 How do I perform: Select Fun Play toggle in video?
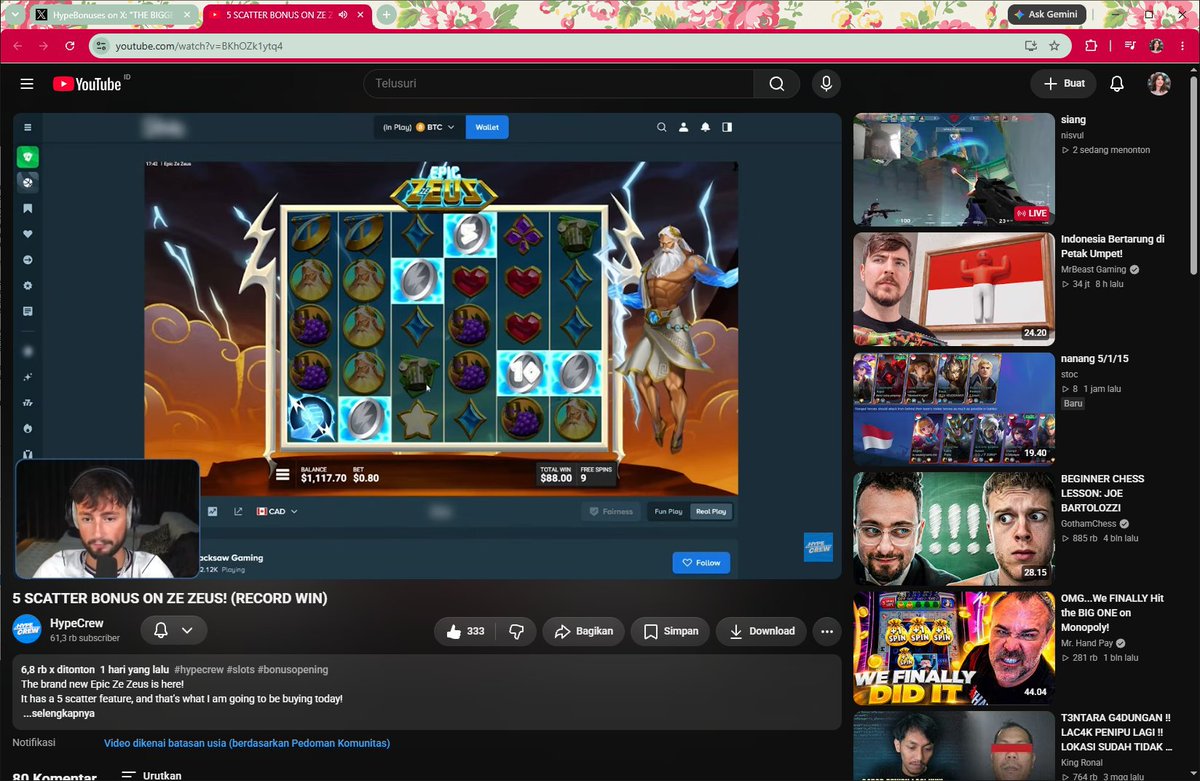coord(668,511)
